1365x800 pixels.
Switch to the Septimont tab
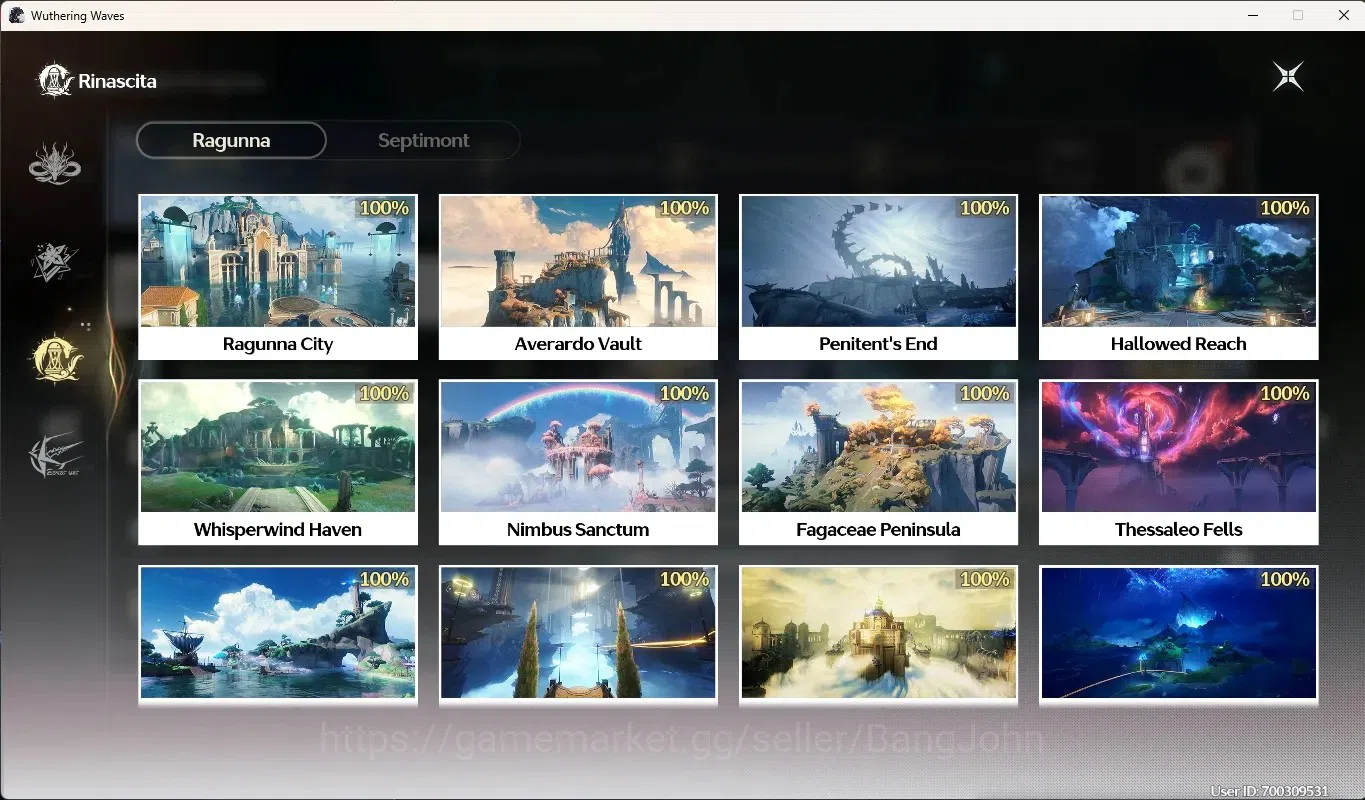(x=423, y=140)
